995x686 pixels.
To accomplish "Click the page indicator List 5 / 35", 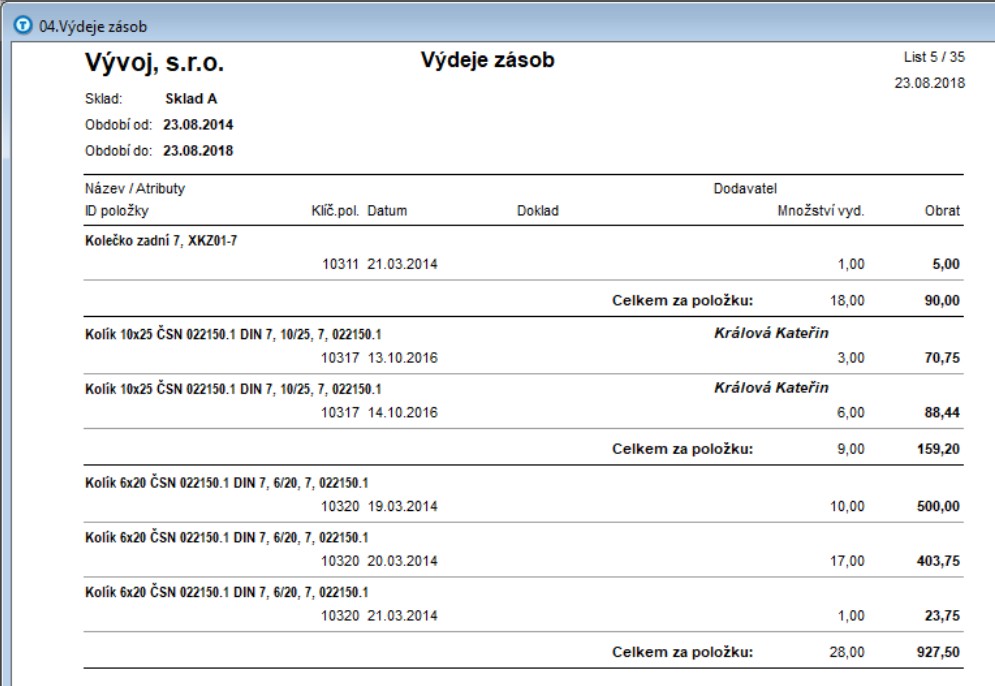I will 934,57.
